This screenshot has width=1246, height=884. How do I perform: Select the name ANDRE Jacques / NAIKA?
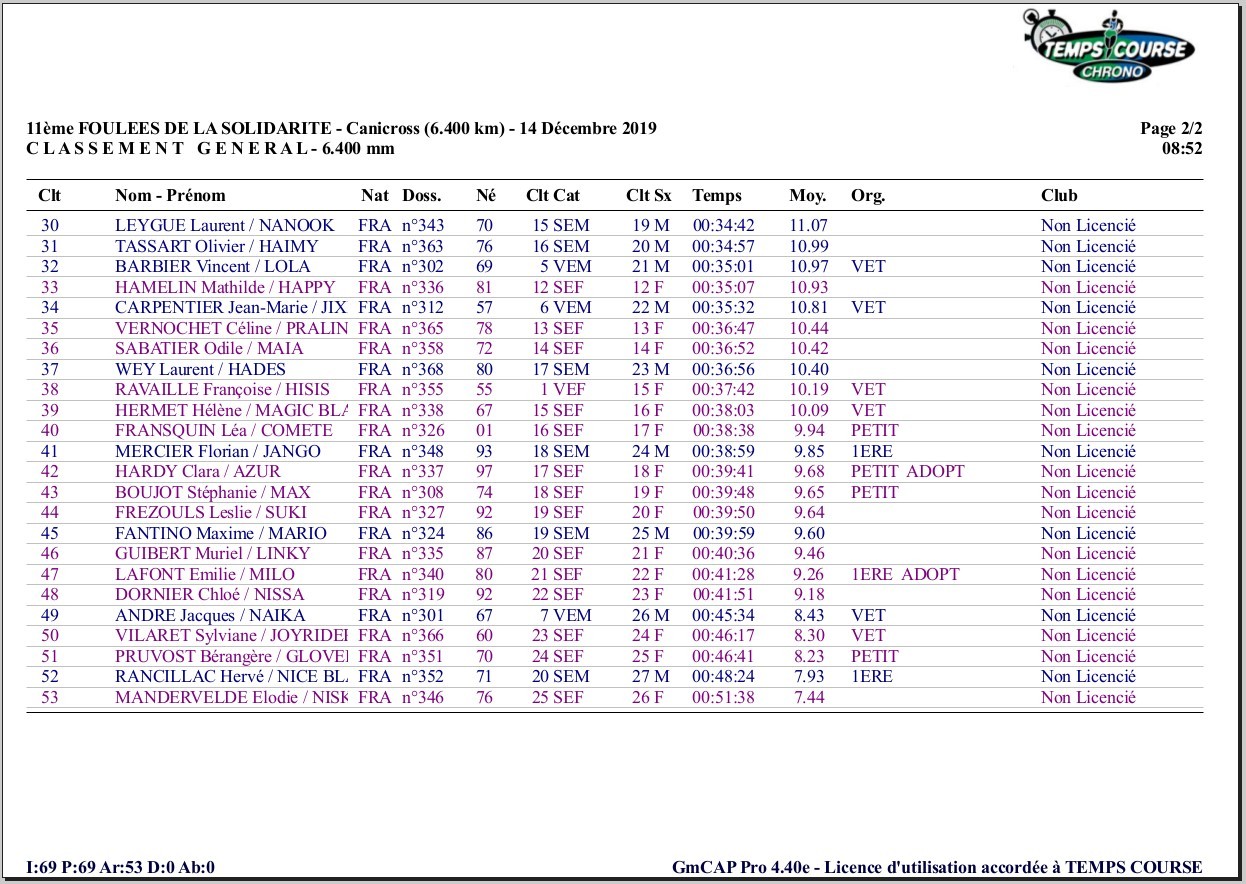click(x=210, y=615)
